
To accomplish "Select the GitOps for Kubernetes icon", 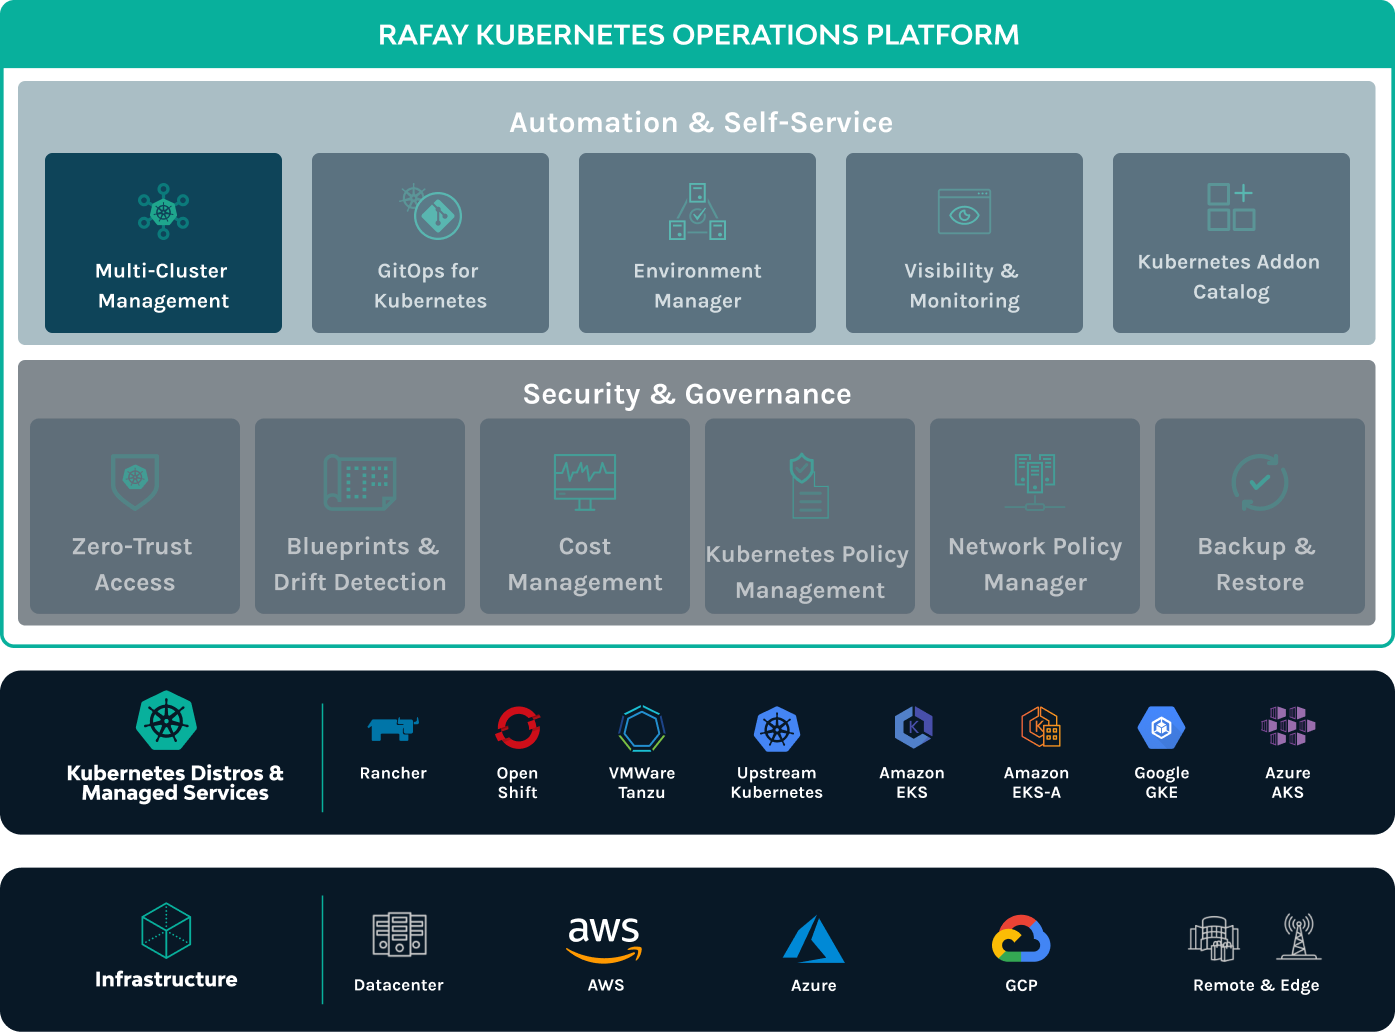I will click(x=431, y=213).
